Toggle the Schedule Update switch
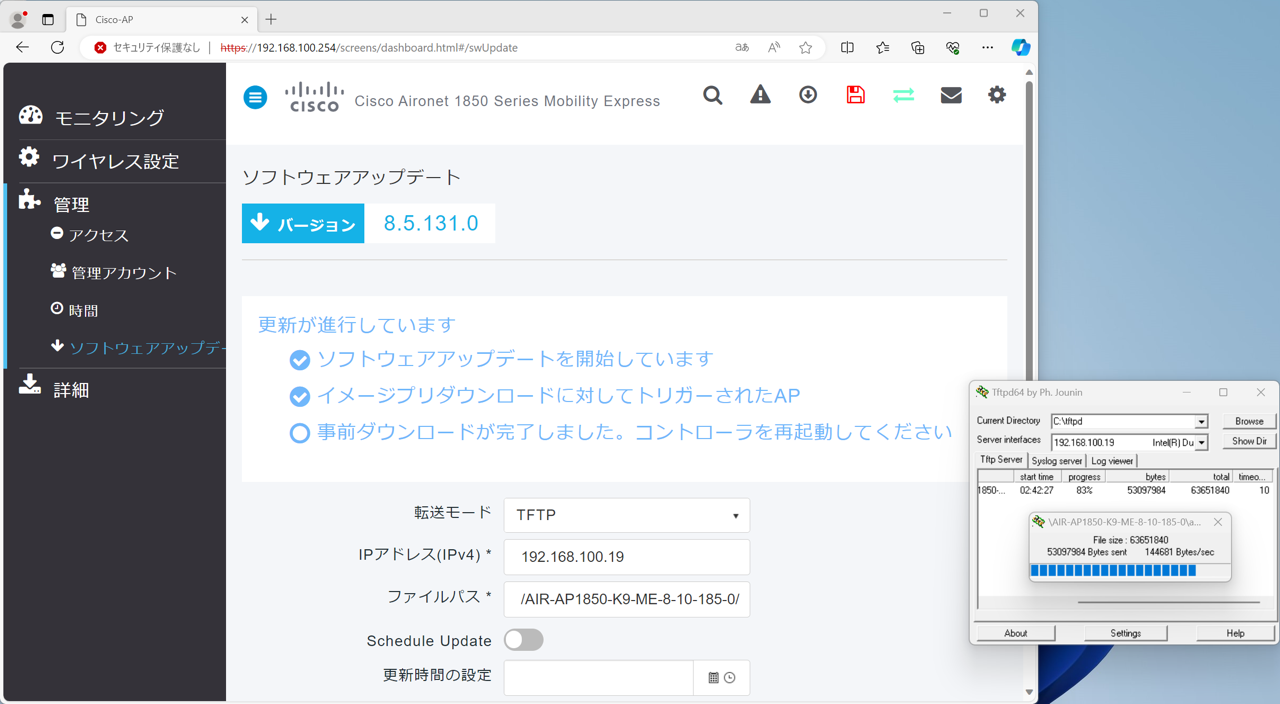Image resolution: width=1280 pixels, height=704 pixels. click(523, 640)
